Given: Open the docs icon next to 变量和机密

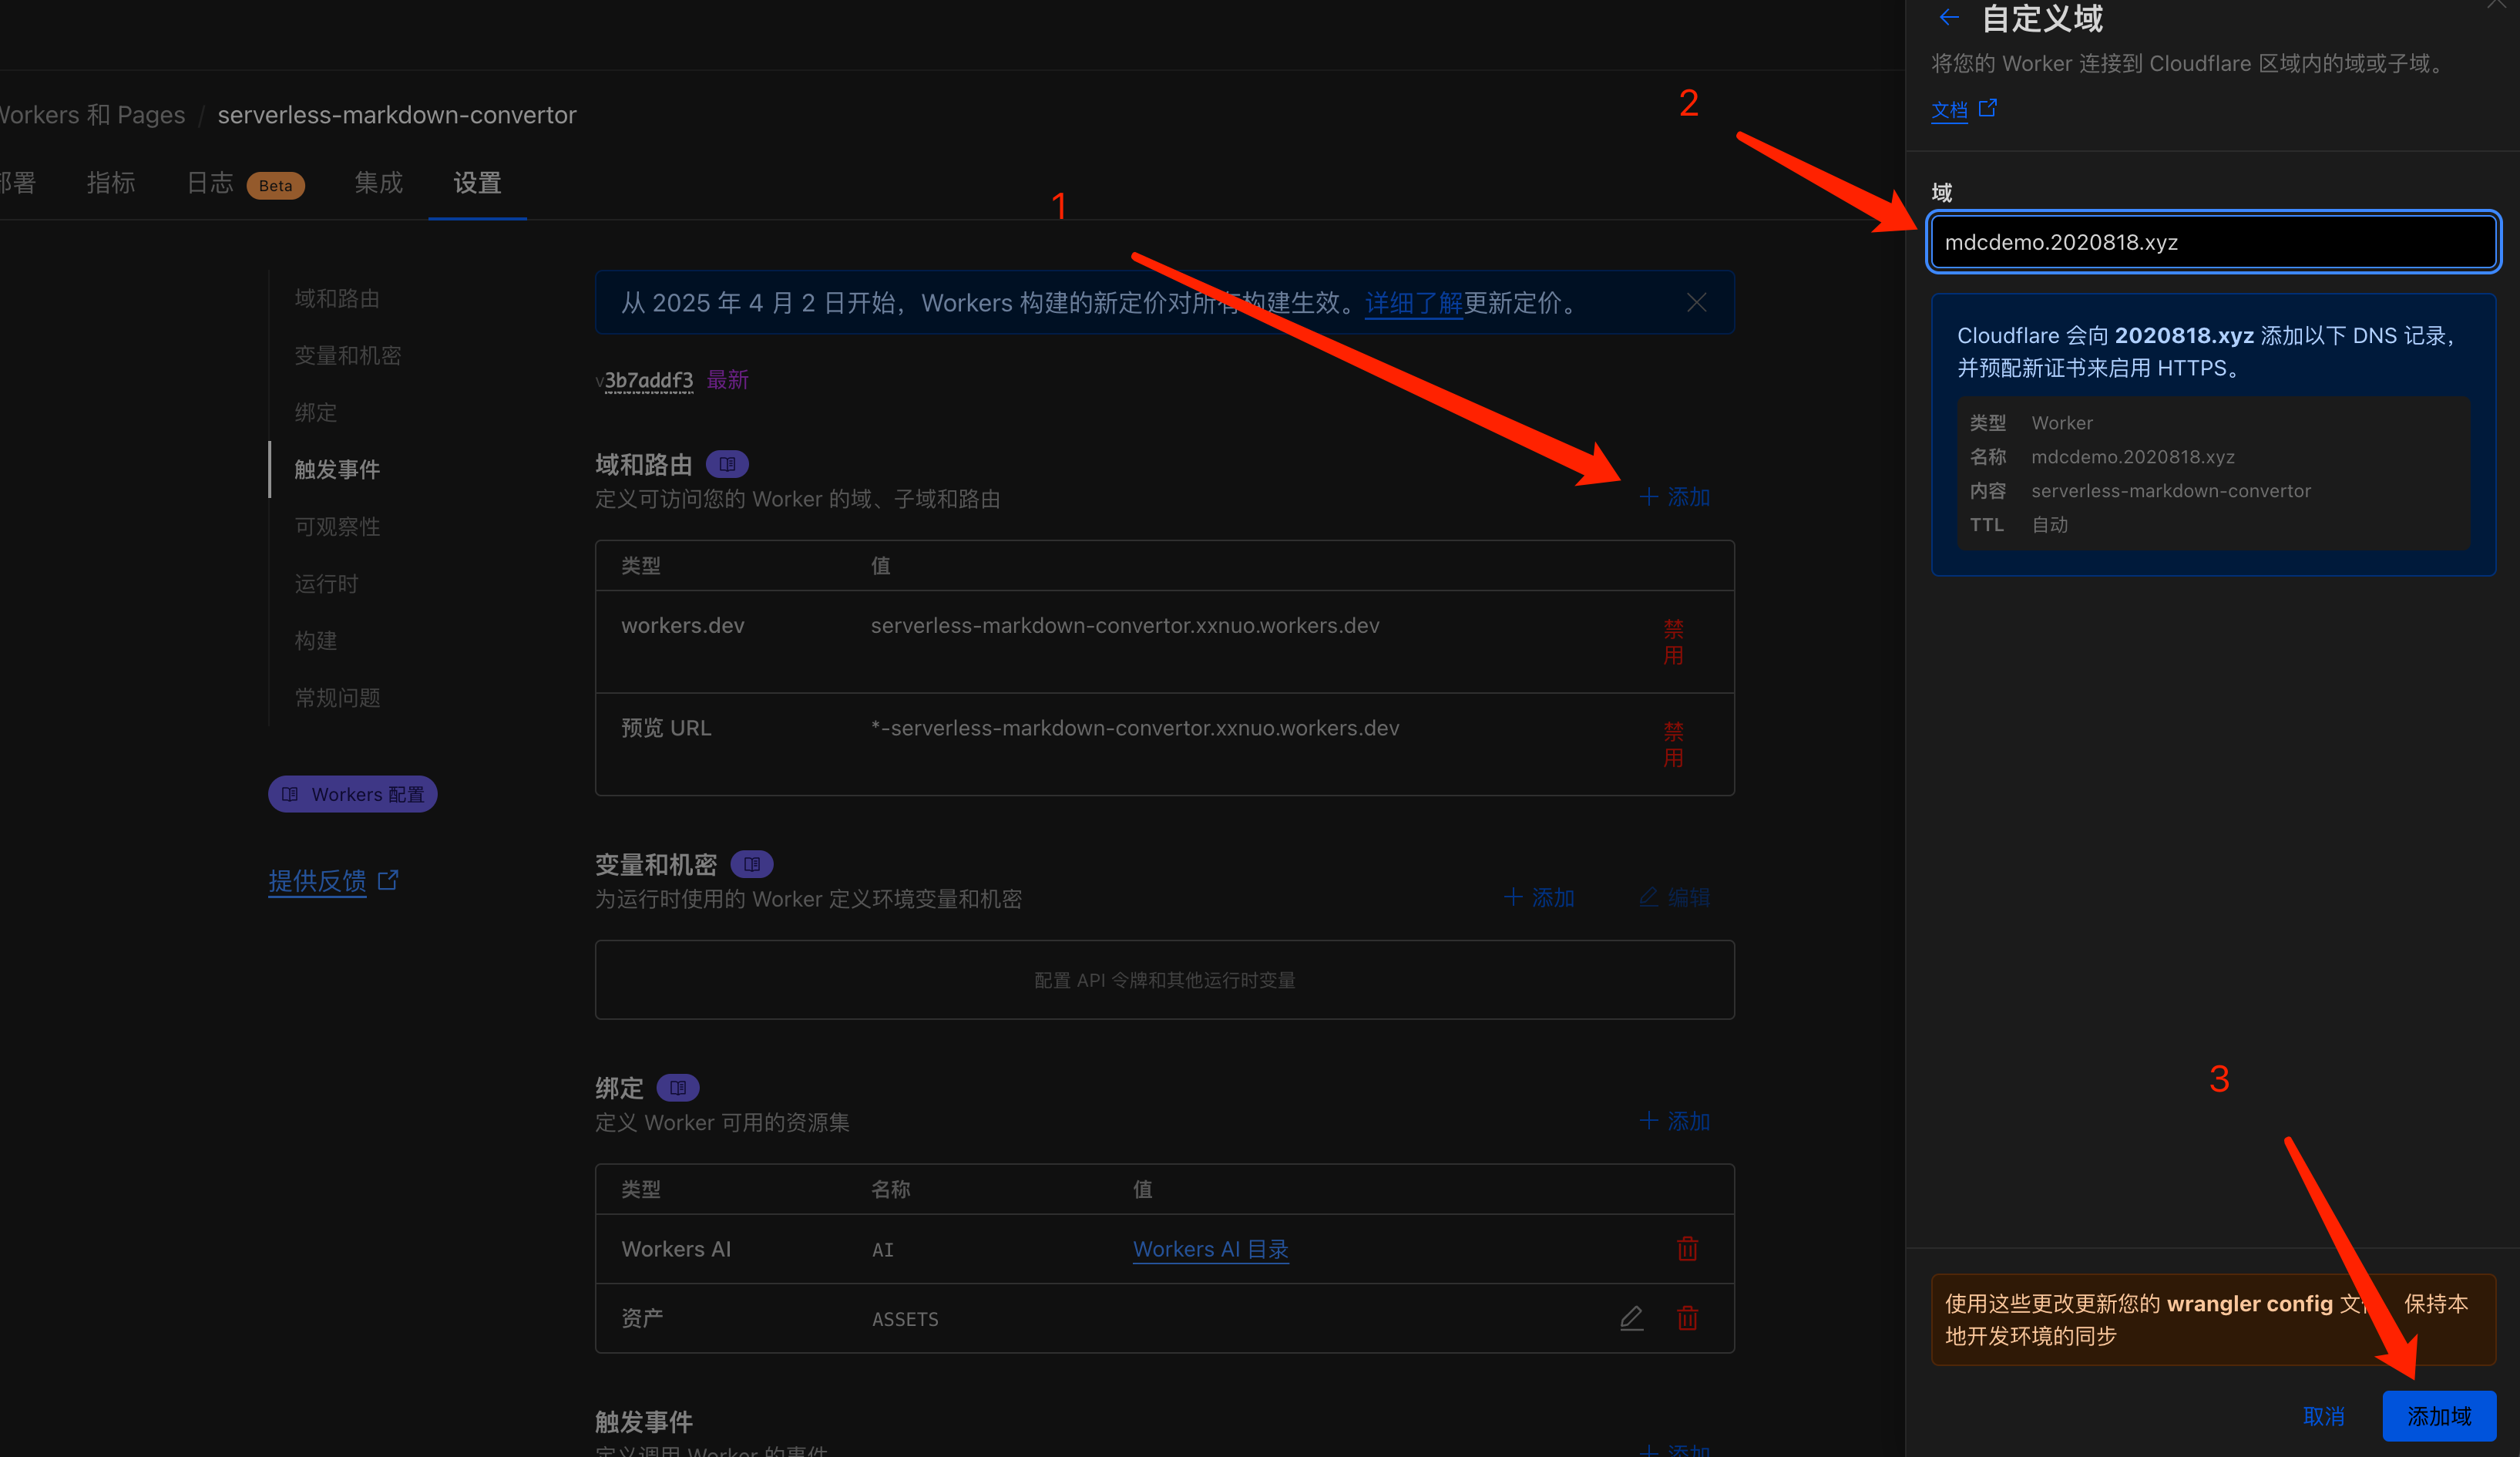Looking at the screenshot, I should point(751,864).
